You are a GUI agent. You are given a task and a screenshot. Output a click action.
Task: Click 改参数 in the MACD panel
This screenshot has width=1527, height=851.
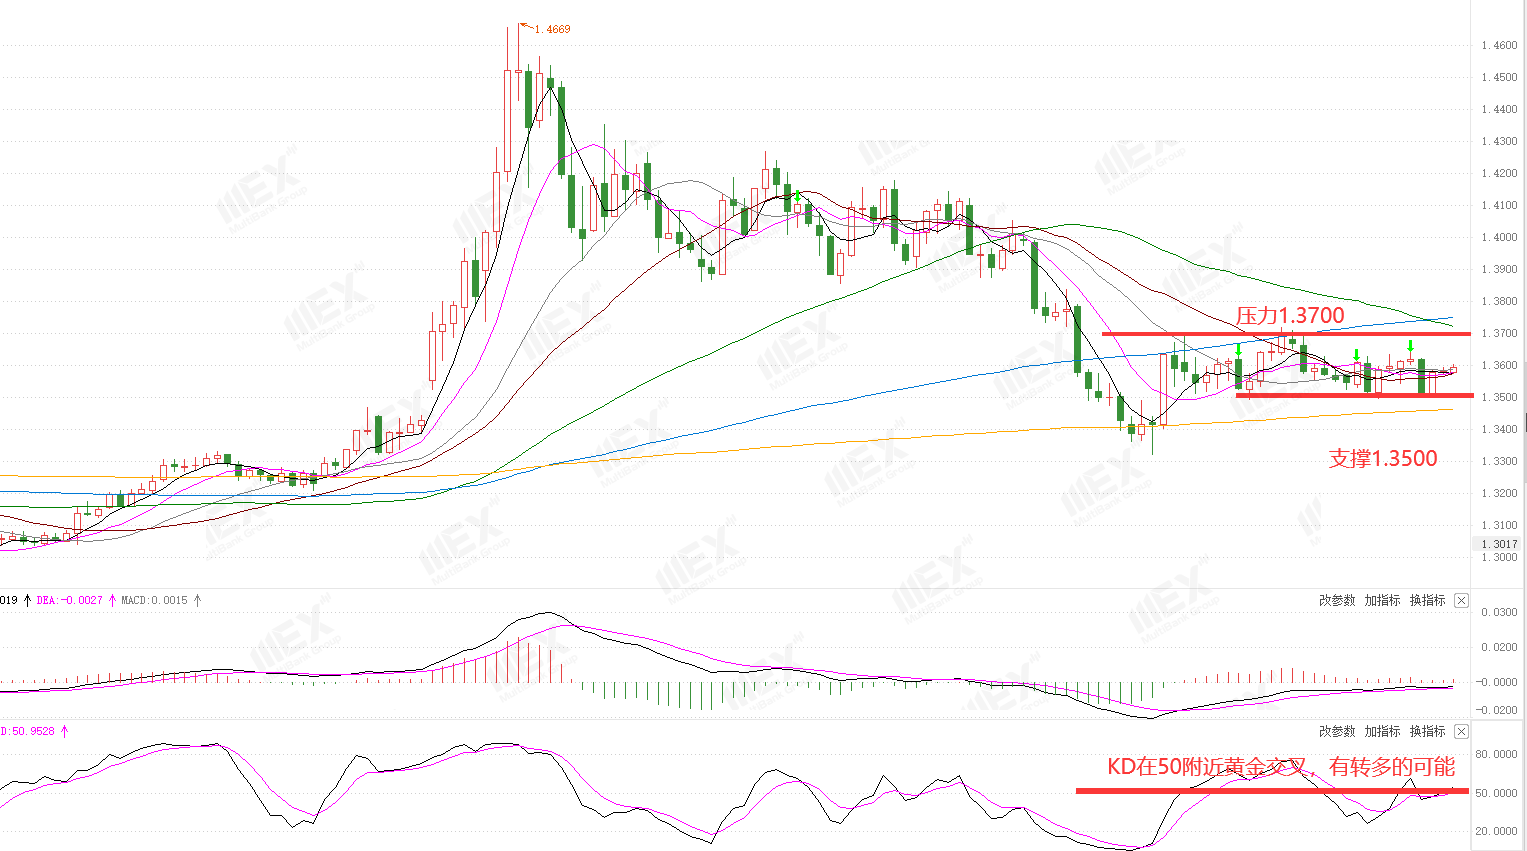1337,601
